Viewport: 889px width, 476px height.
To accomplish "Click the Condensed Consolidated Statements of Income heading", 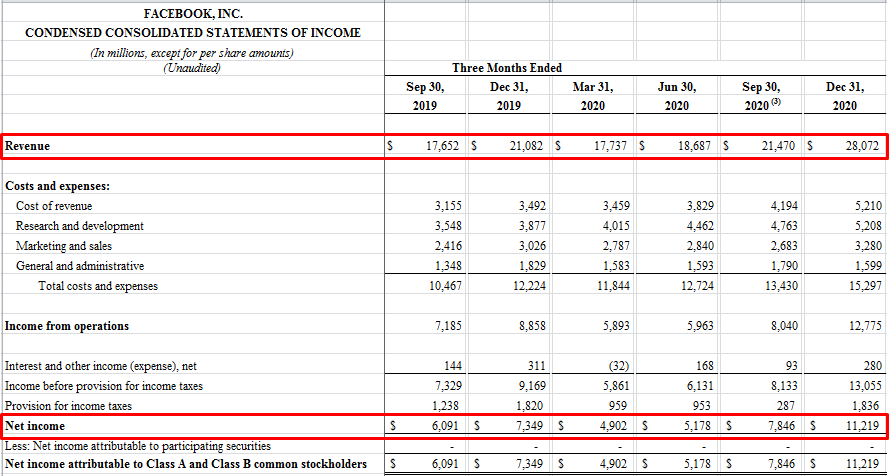I will [x=193, y=33].
